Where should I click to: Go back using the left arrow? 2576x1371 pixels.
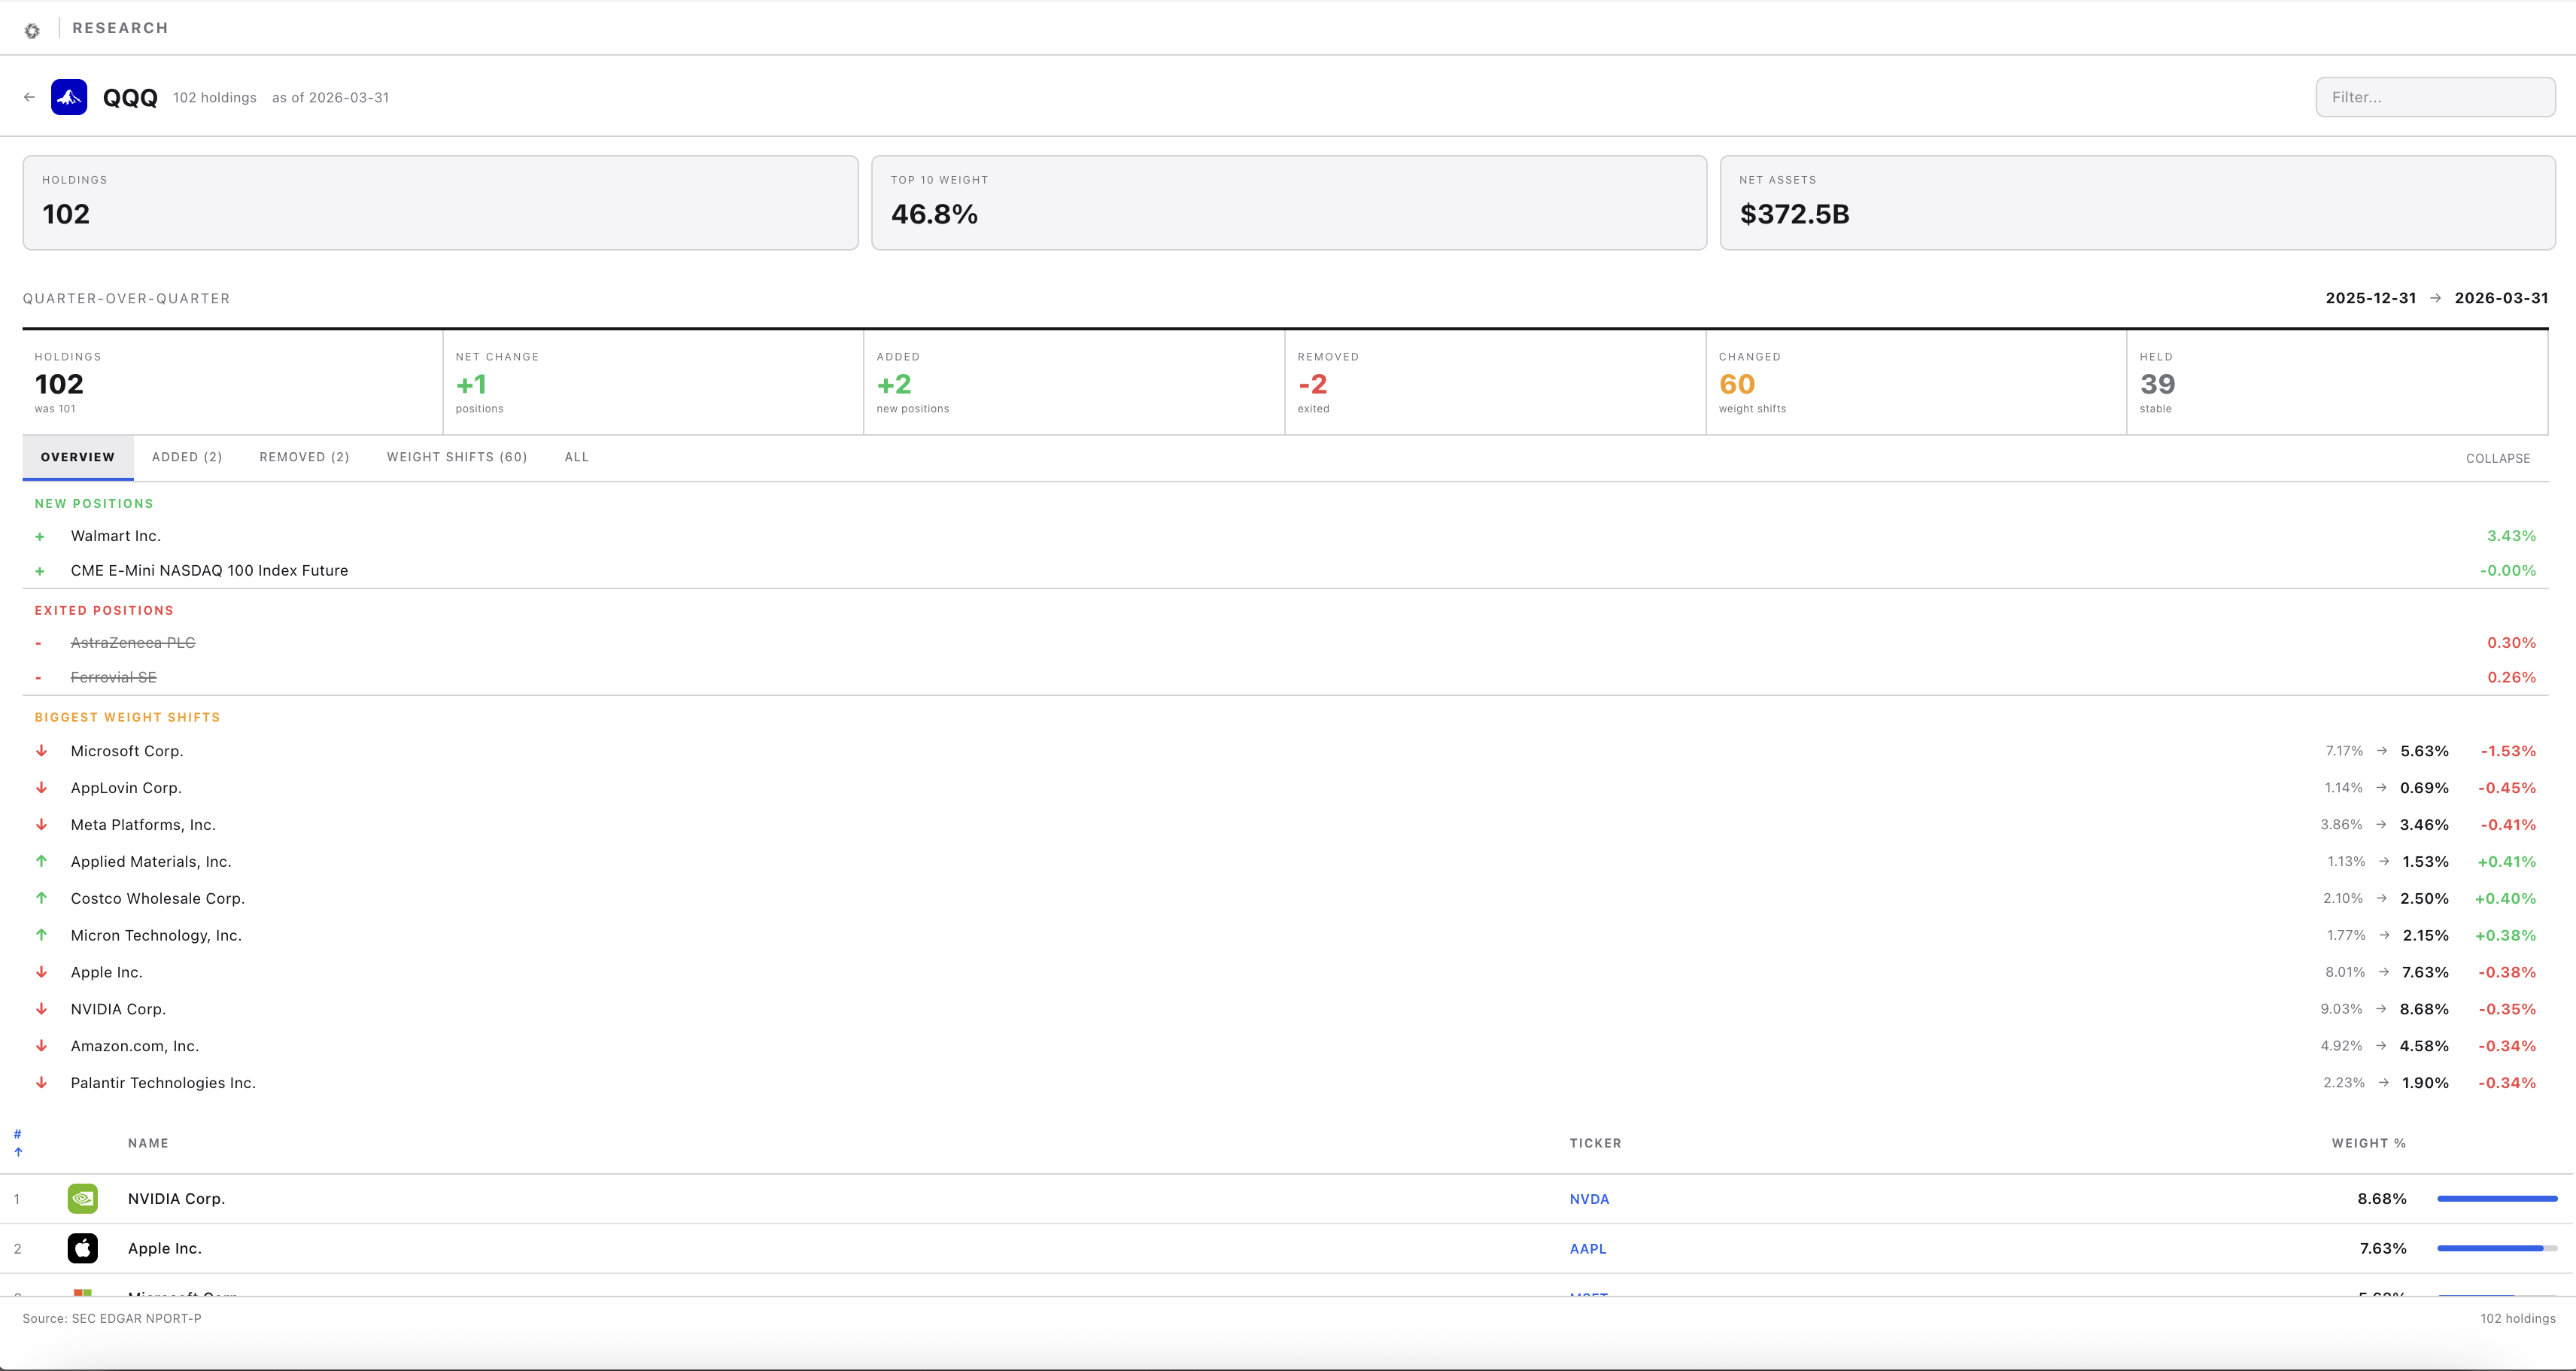tap(29, 97)
